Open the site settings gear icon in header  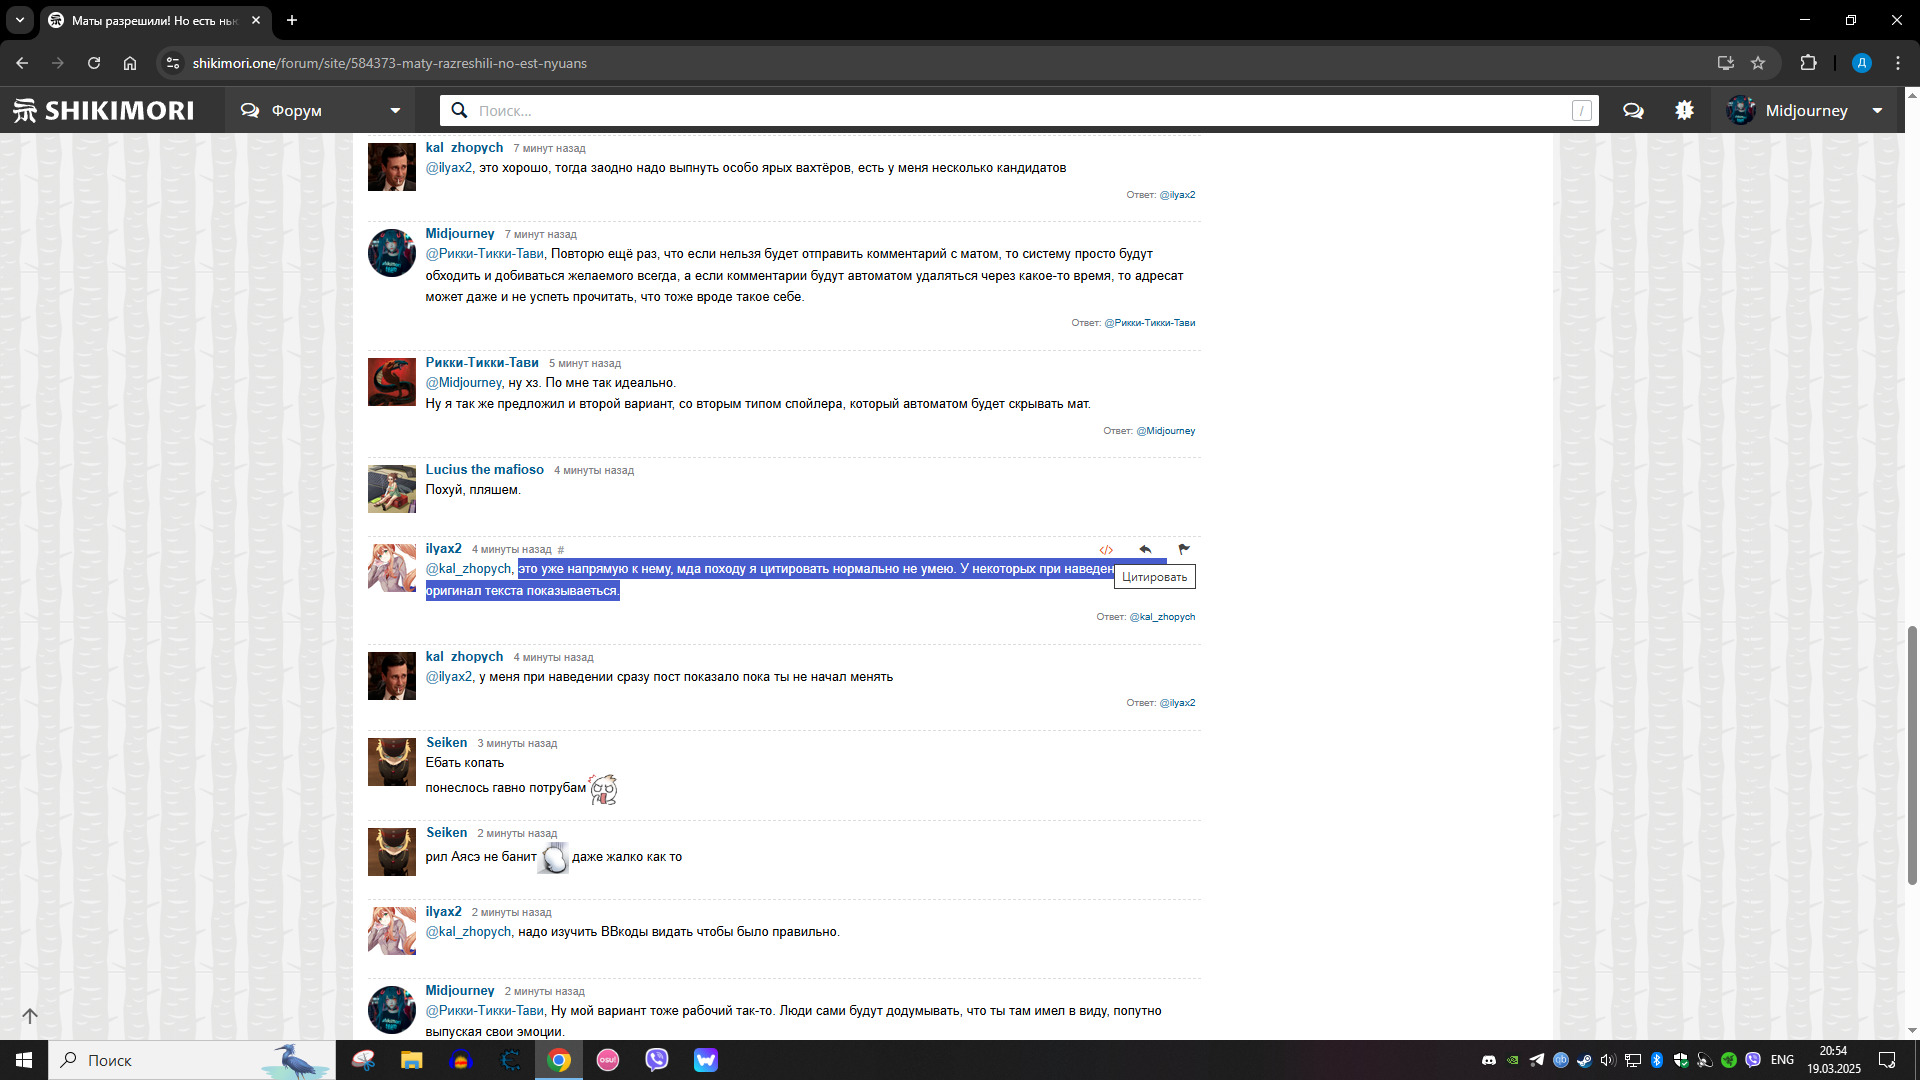click(x=1685, y=111)
